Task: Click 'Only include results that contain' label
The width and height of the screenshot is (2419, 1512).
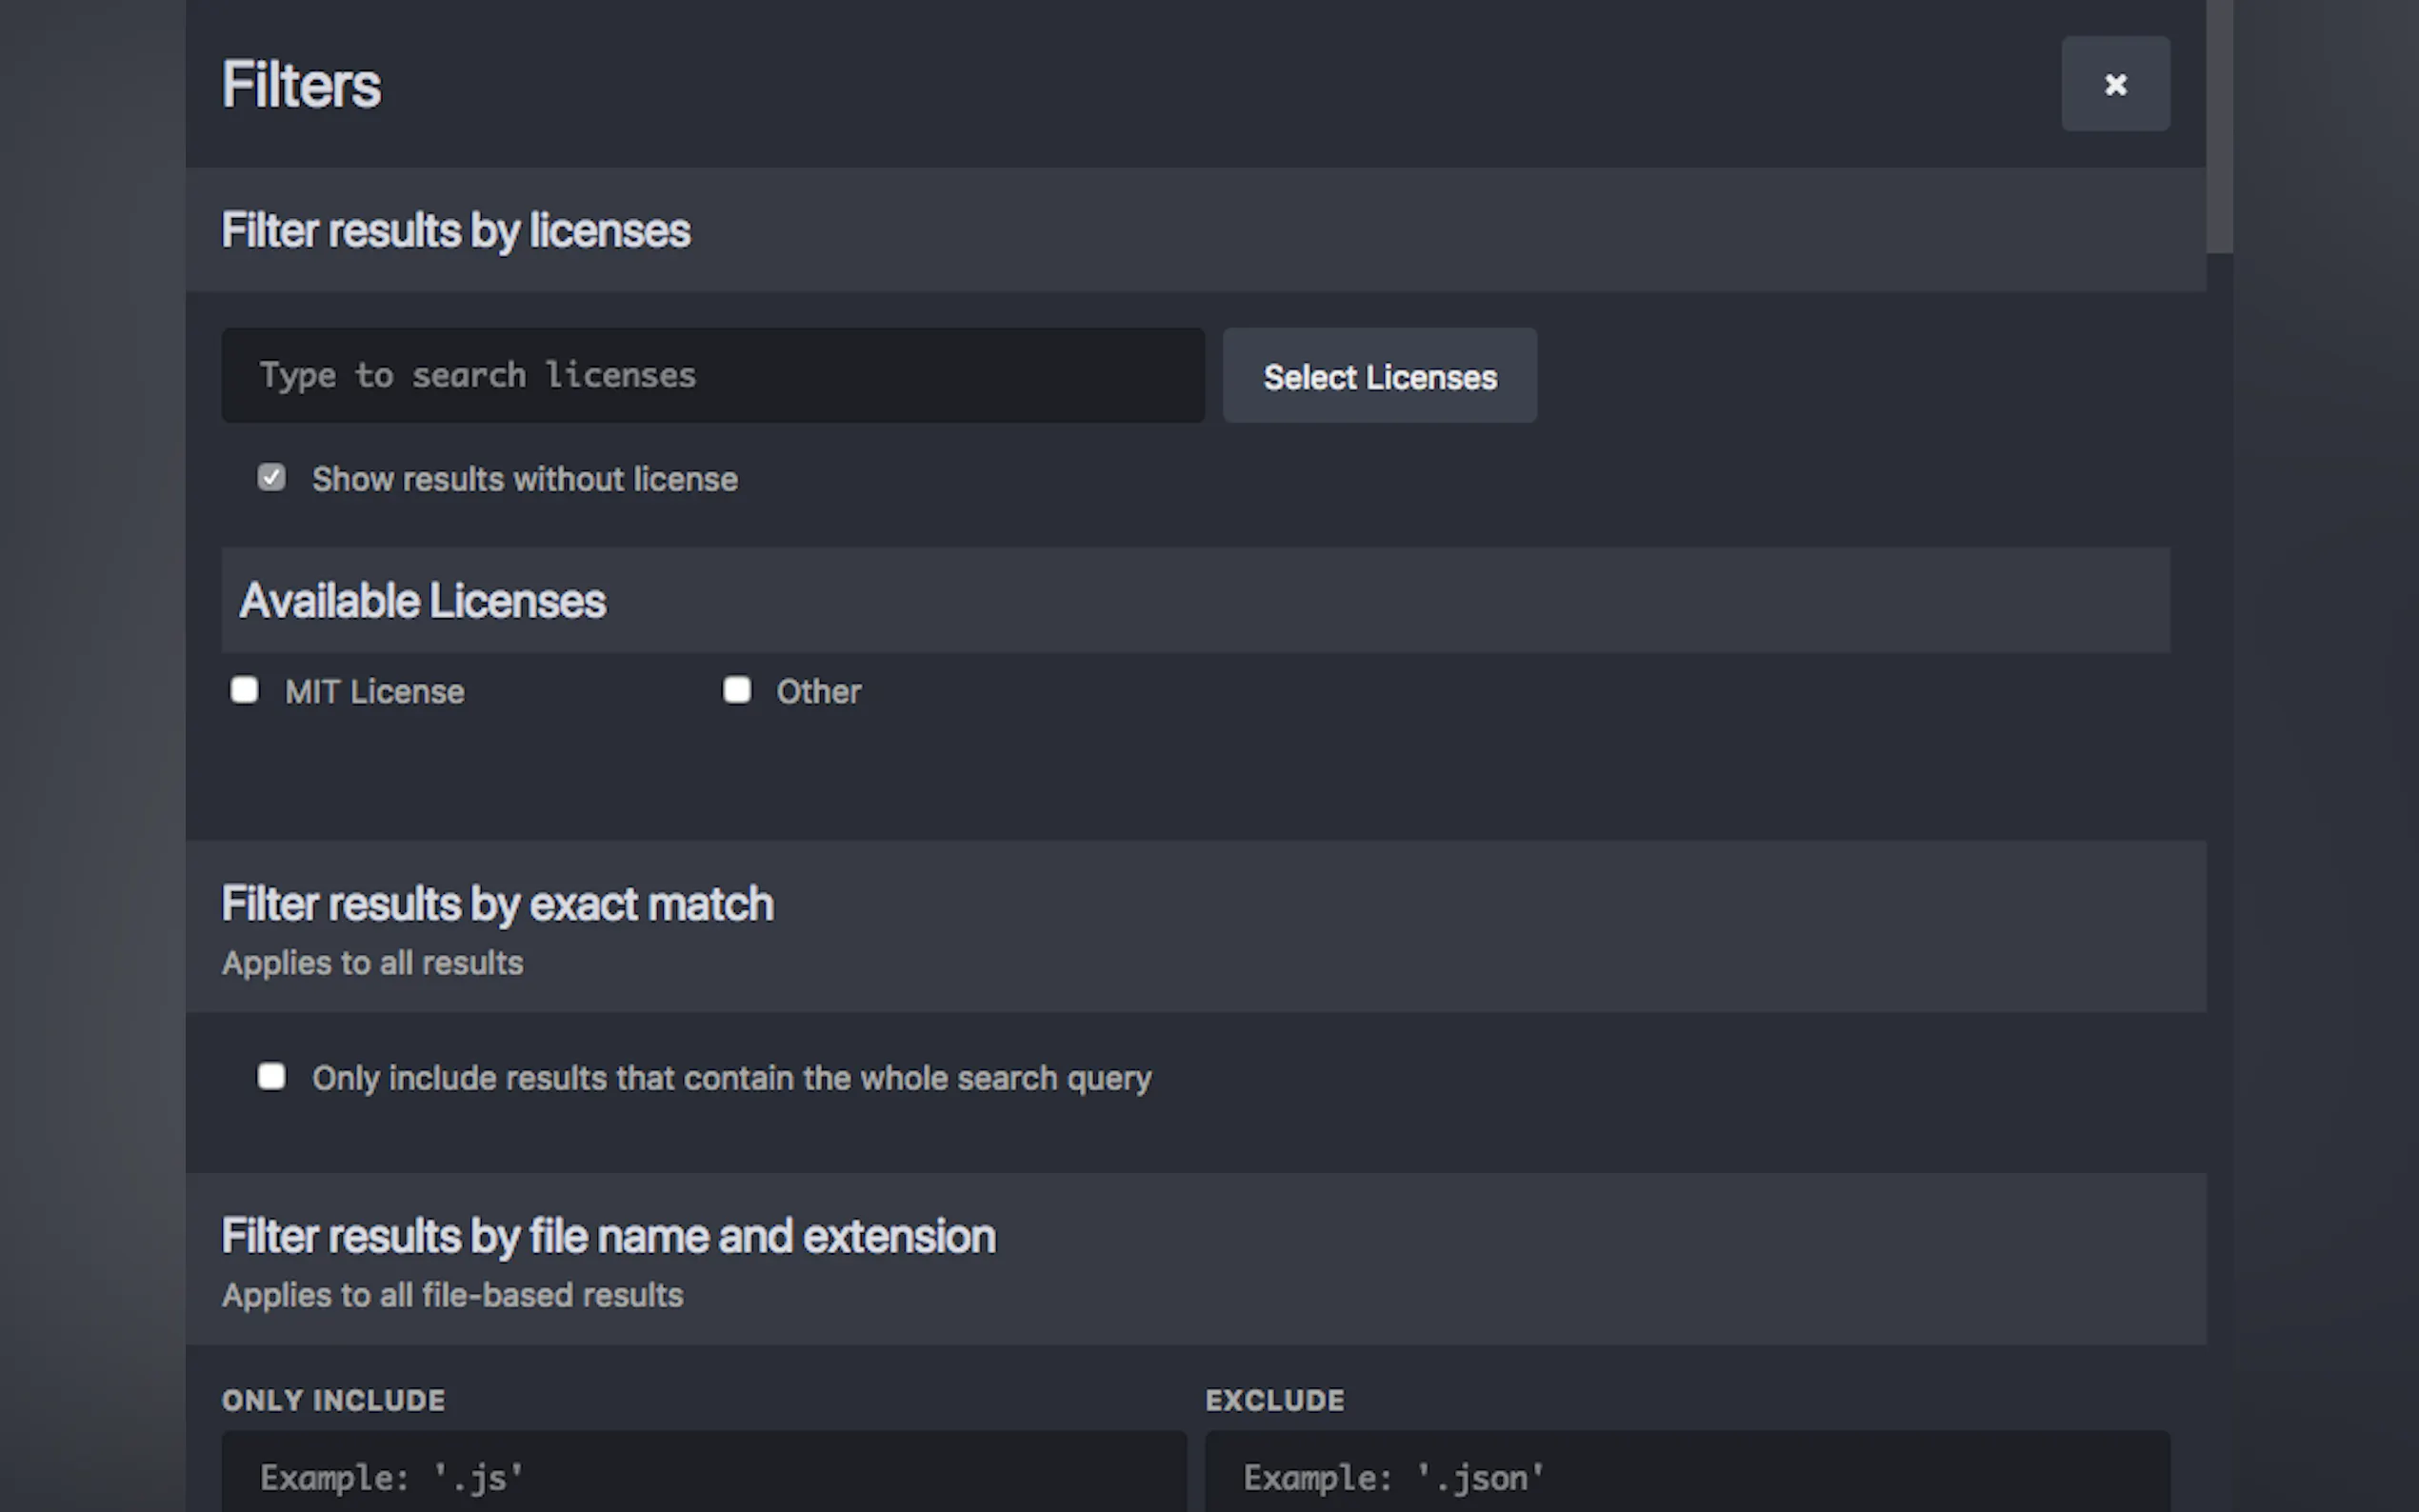Action: pos(731,1079)
